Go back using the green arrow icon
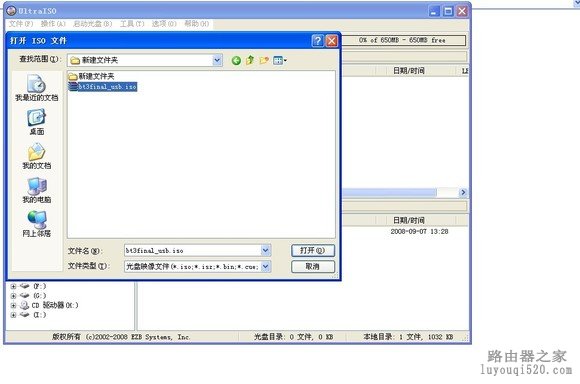The width and height of the screenshot is (580, 384). coord(236,60)
